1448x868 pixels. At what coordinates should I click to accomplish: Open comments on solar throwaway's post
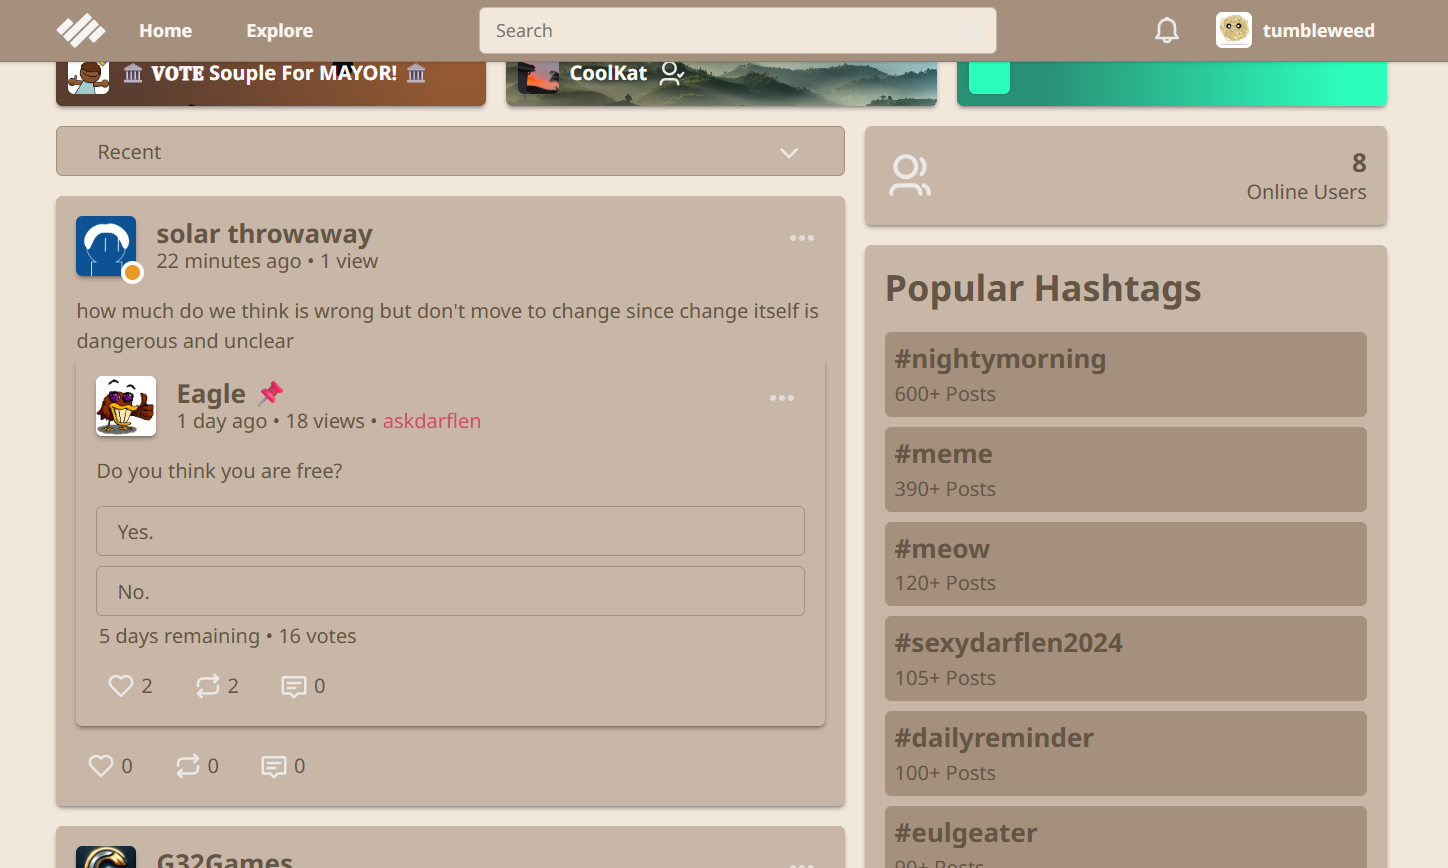click(274, 766)
